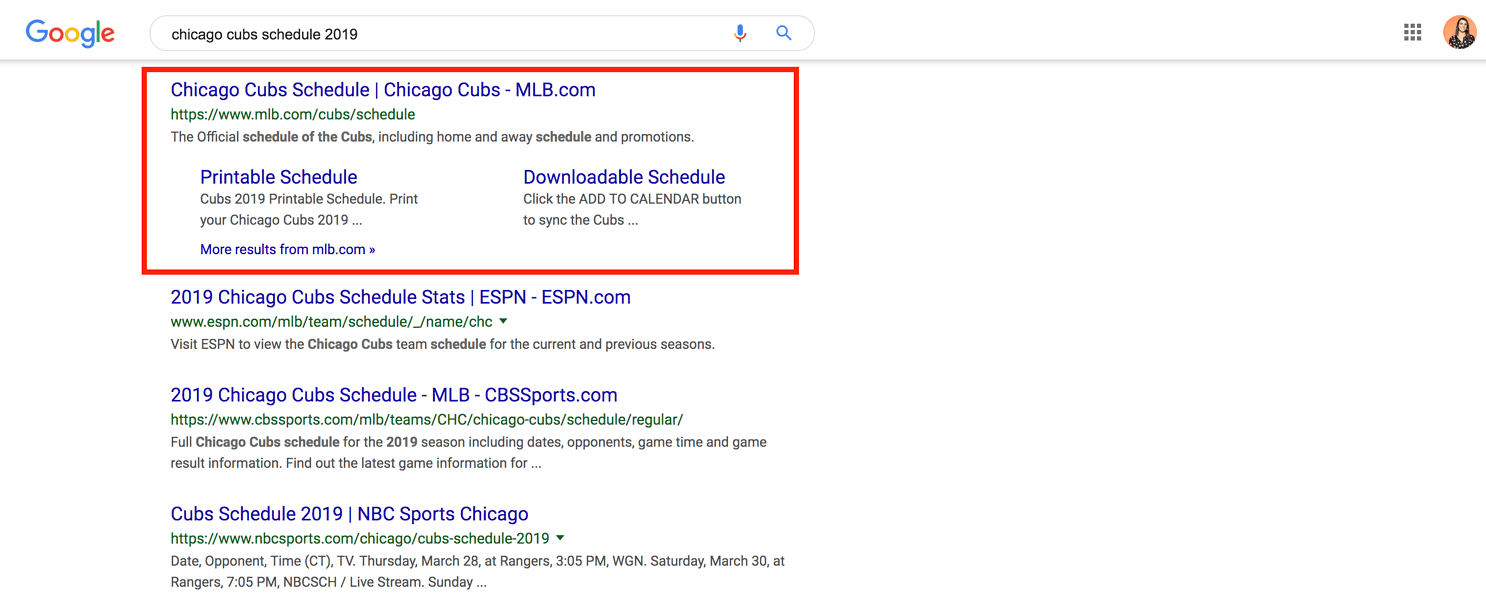
Task: Expand the dropdown arrow next to the nbcsports.com URL
Action: click(x=560, y=538)
